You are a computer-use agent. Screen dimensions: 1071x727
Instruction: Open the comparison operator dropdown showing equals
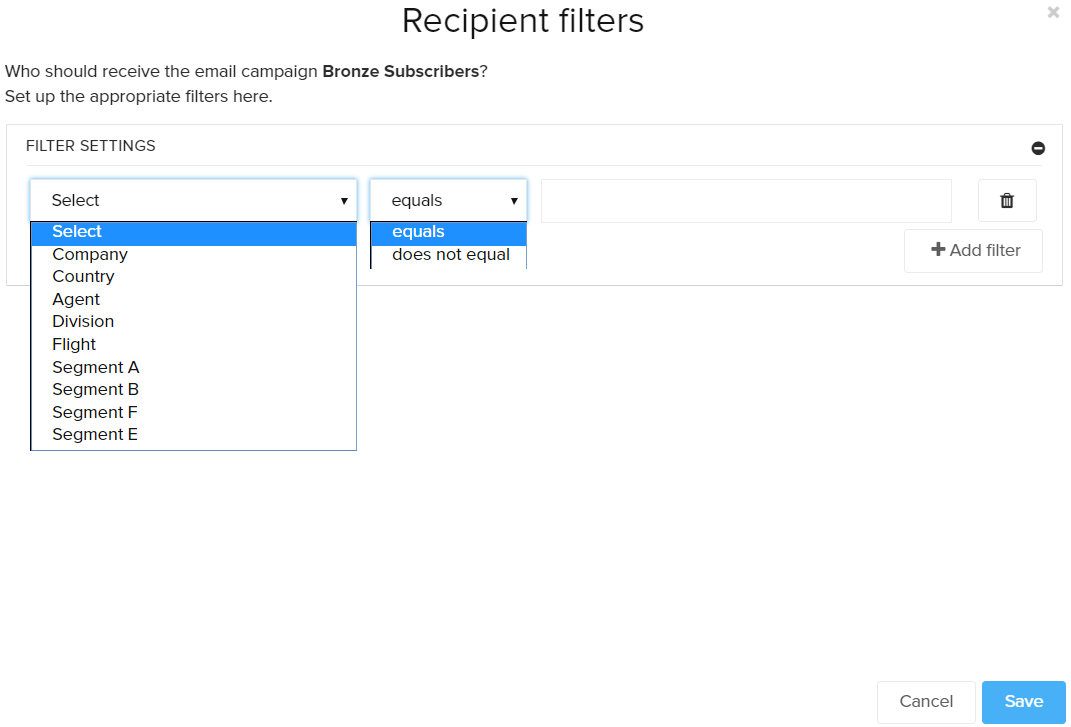(x=440, y=200)
